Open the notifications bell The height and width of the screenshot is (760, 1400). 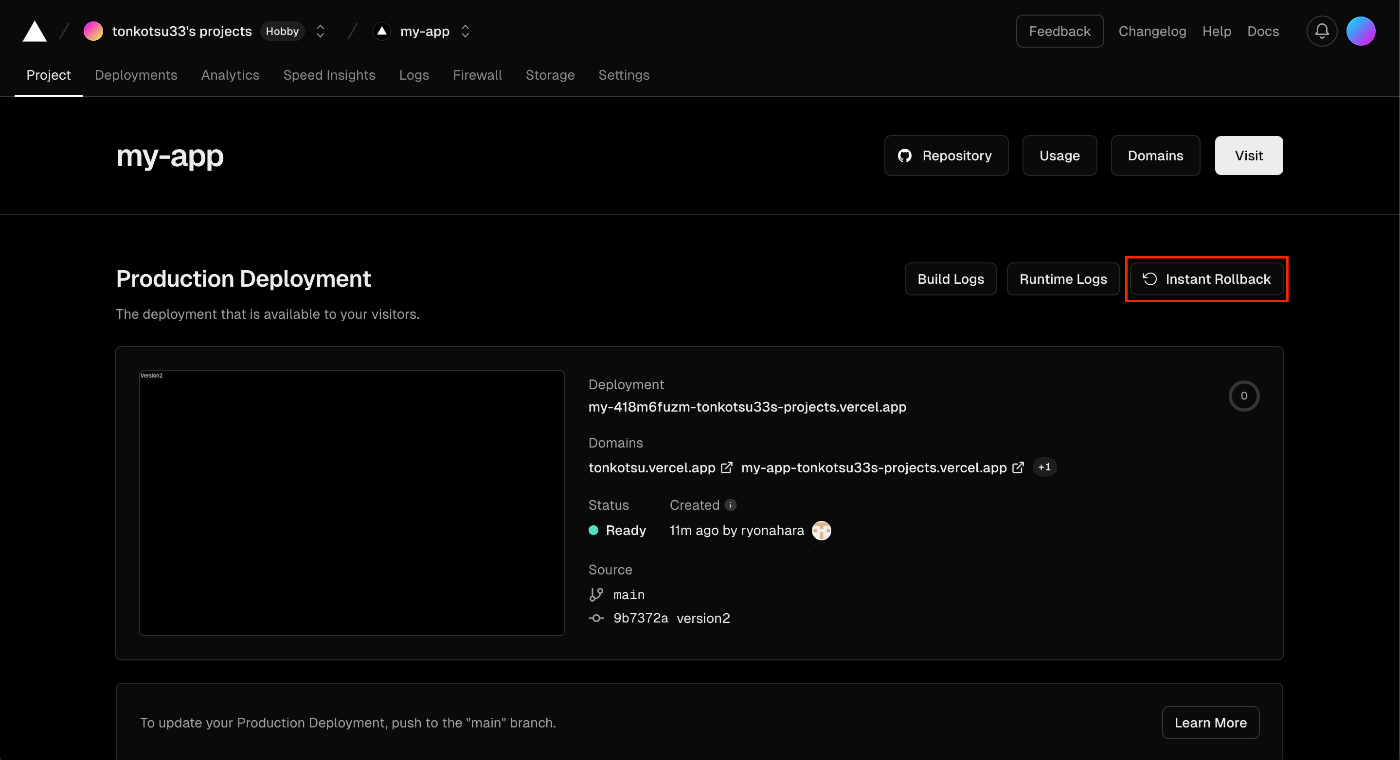pos(1322,31)
